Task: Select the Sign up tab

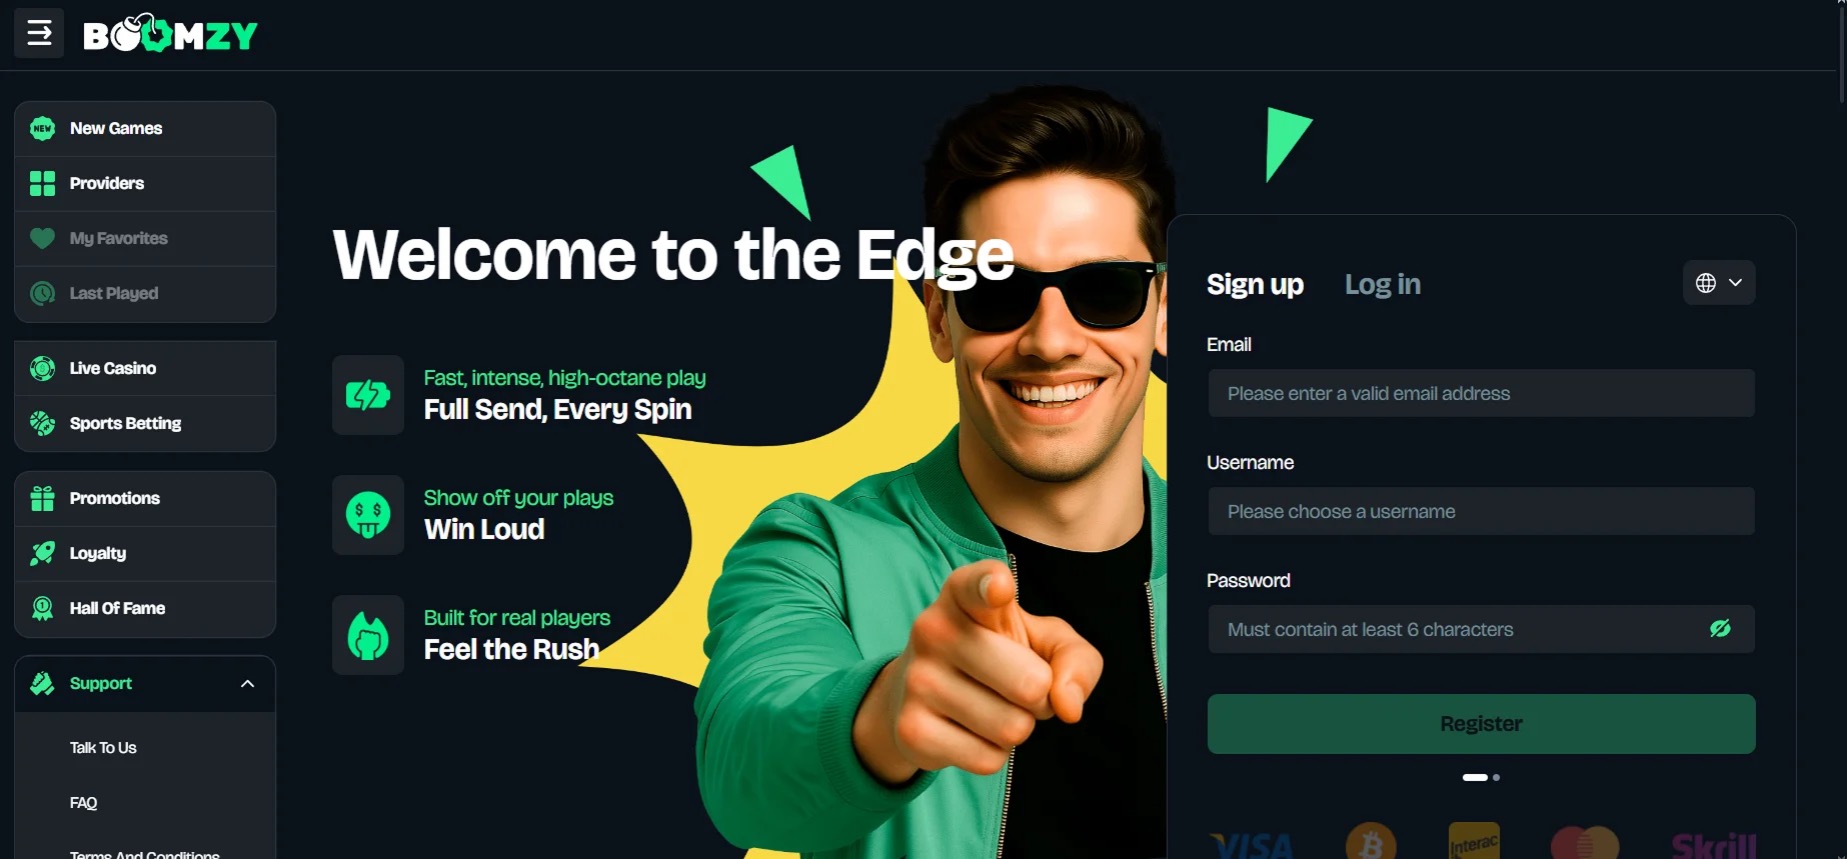Action: [1255, 284]
